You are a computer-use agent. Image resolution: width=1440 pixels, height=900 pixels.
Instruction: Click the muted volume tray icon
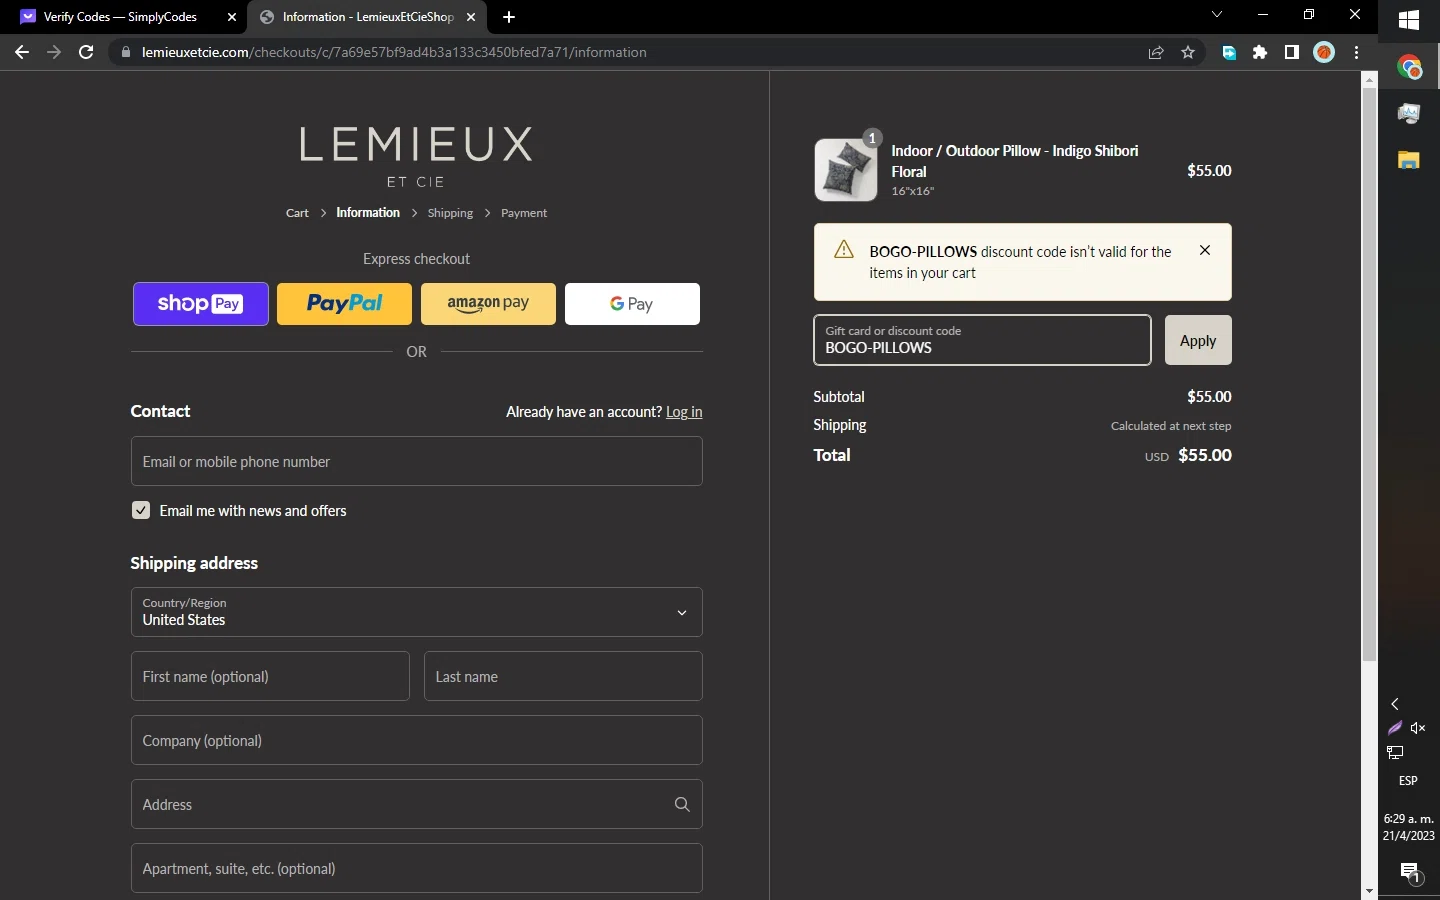(x=1418, y=728)
